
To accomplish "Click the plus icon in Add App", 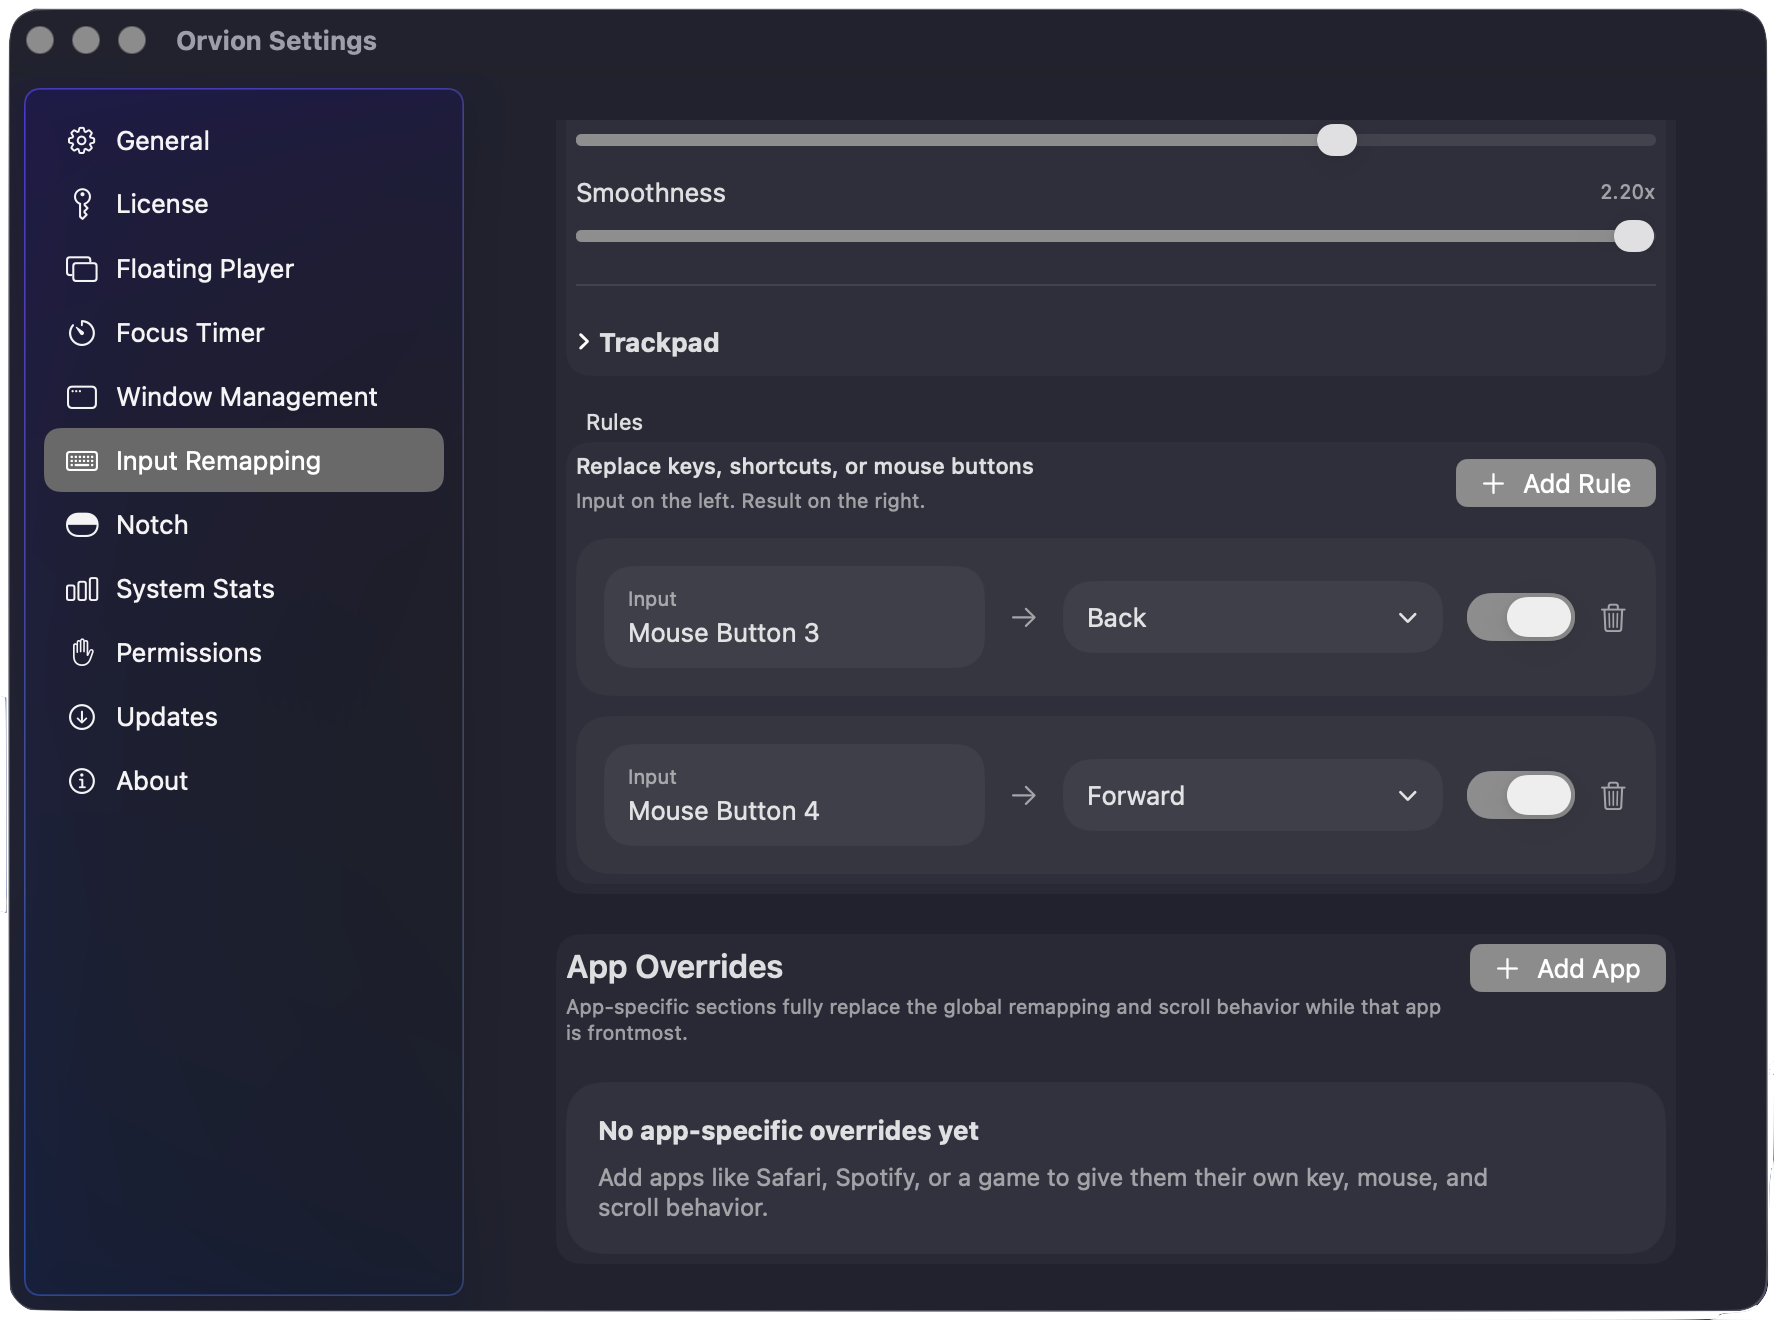I will pyautogui.click(x=1507, y=968).
